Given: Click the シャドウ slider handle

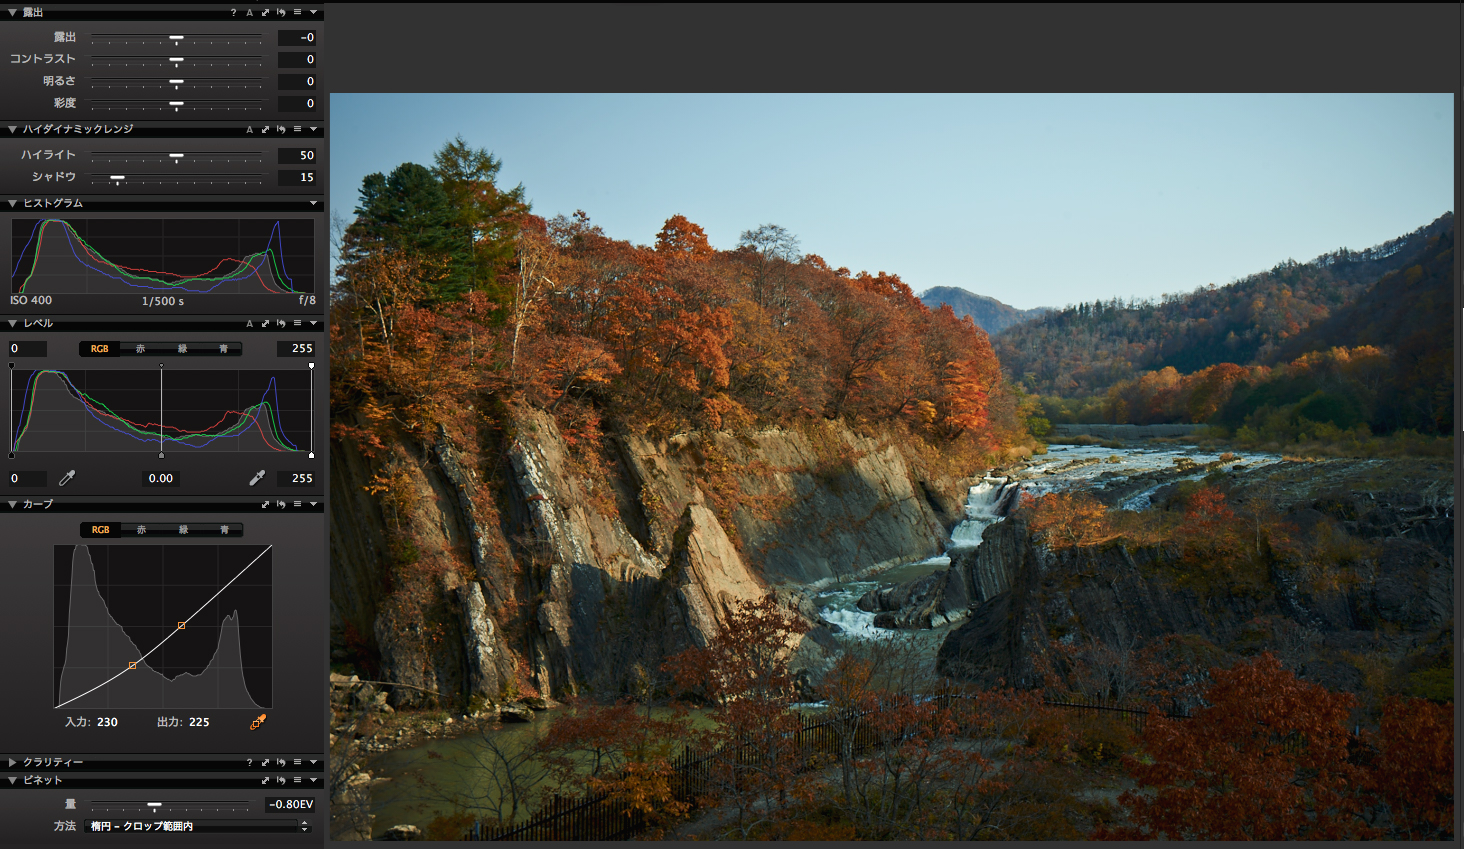Looking at the screenshot, I should click(x=117, y=178).
